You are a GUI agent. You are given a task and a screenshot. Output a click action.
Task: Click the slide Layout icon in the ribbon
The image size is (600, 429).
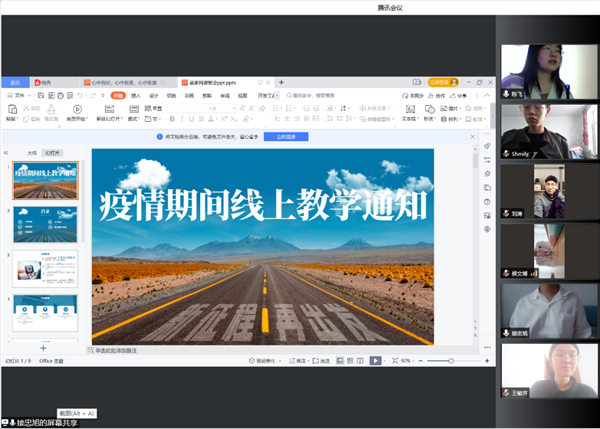(x=134, y=109)
